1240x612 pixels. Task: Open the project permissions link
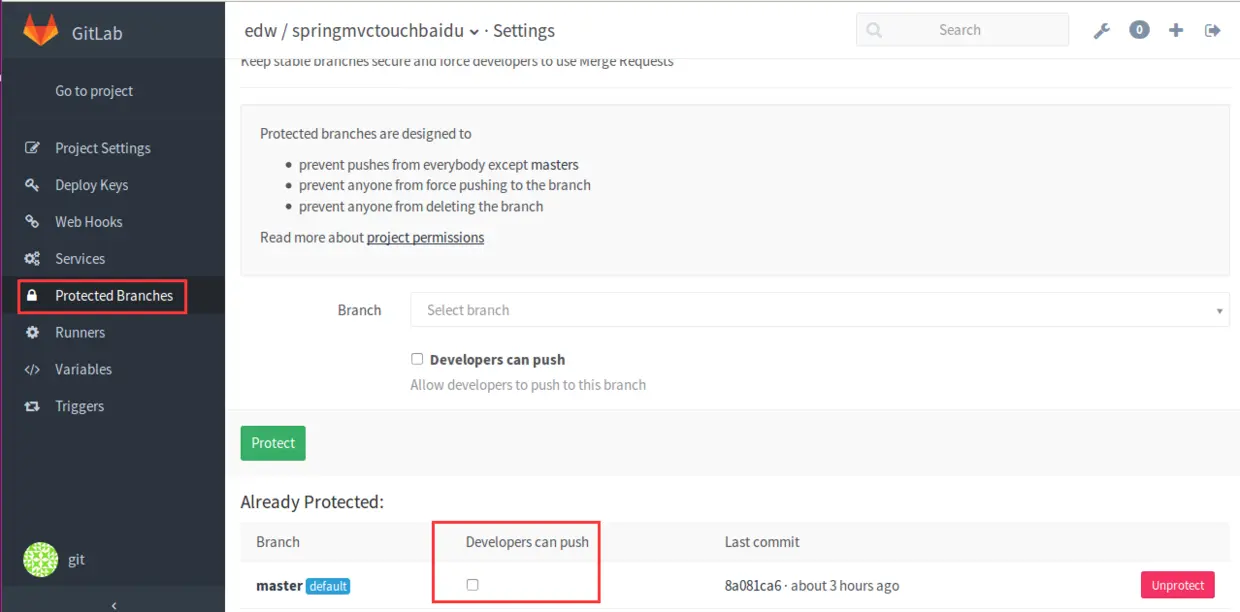click(425, 237)
